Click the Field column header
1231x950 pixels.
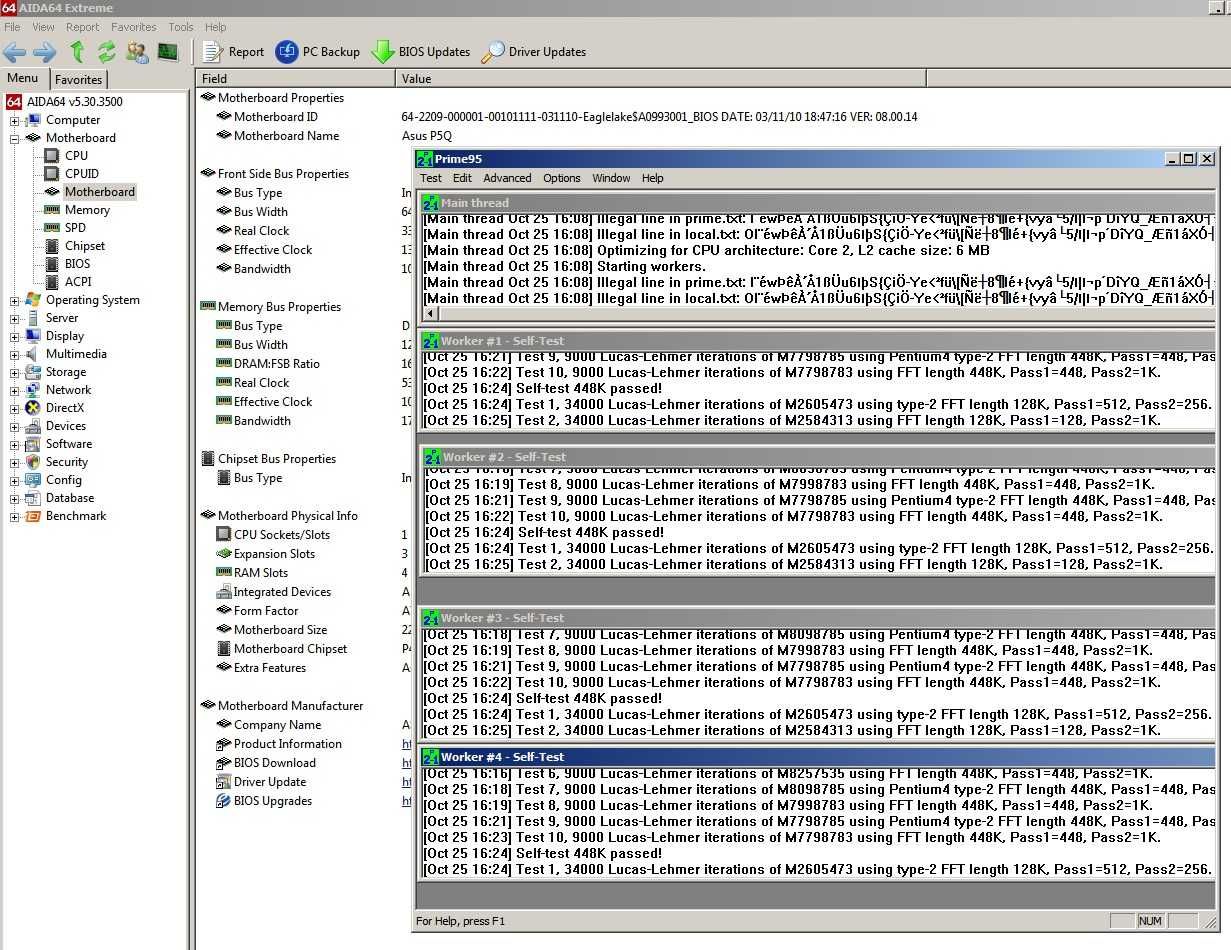point(296,78)
